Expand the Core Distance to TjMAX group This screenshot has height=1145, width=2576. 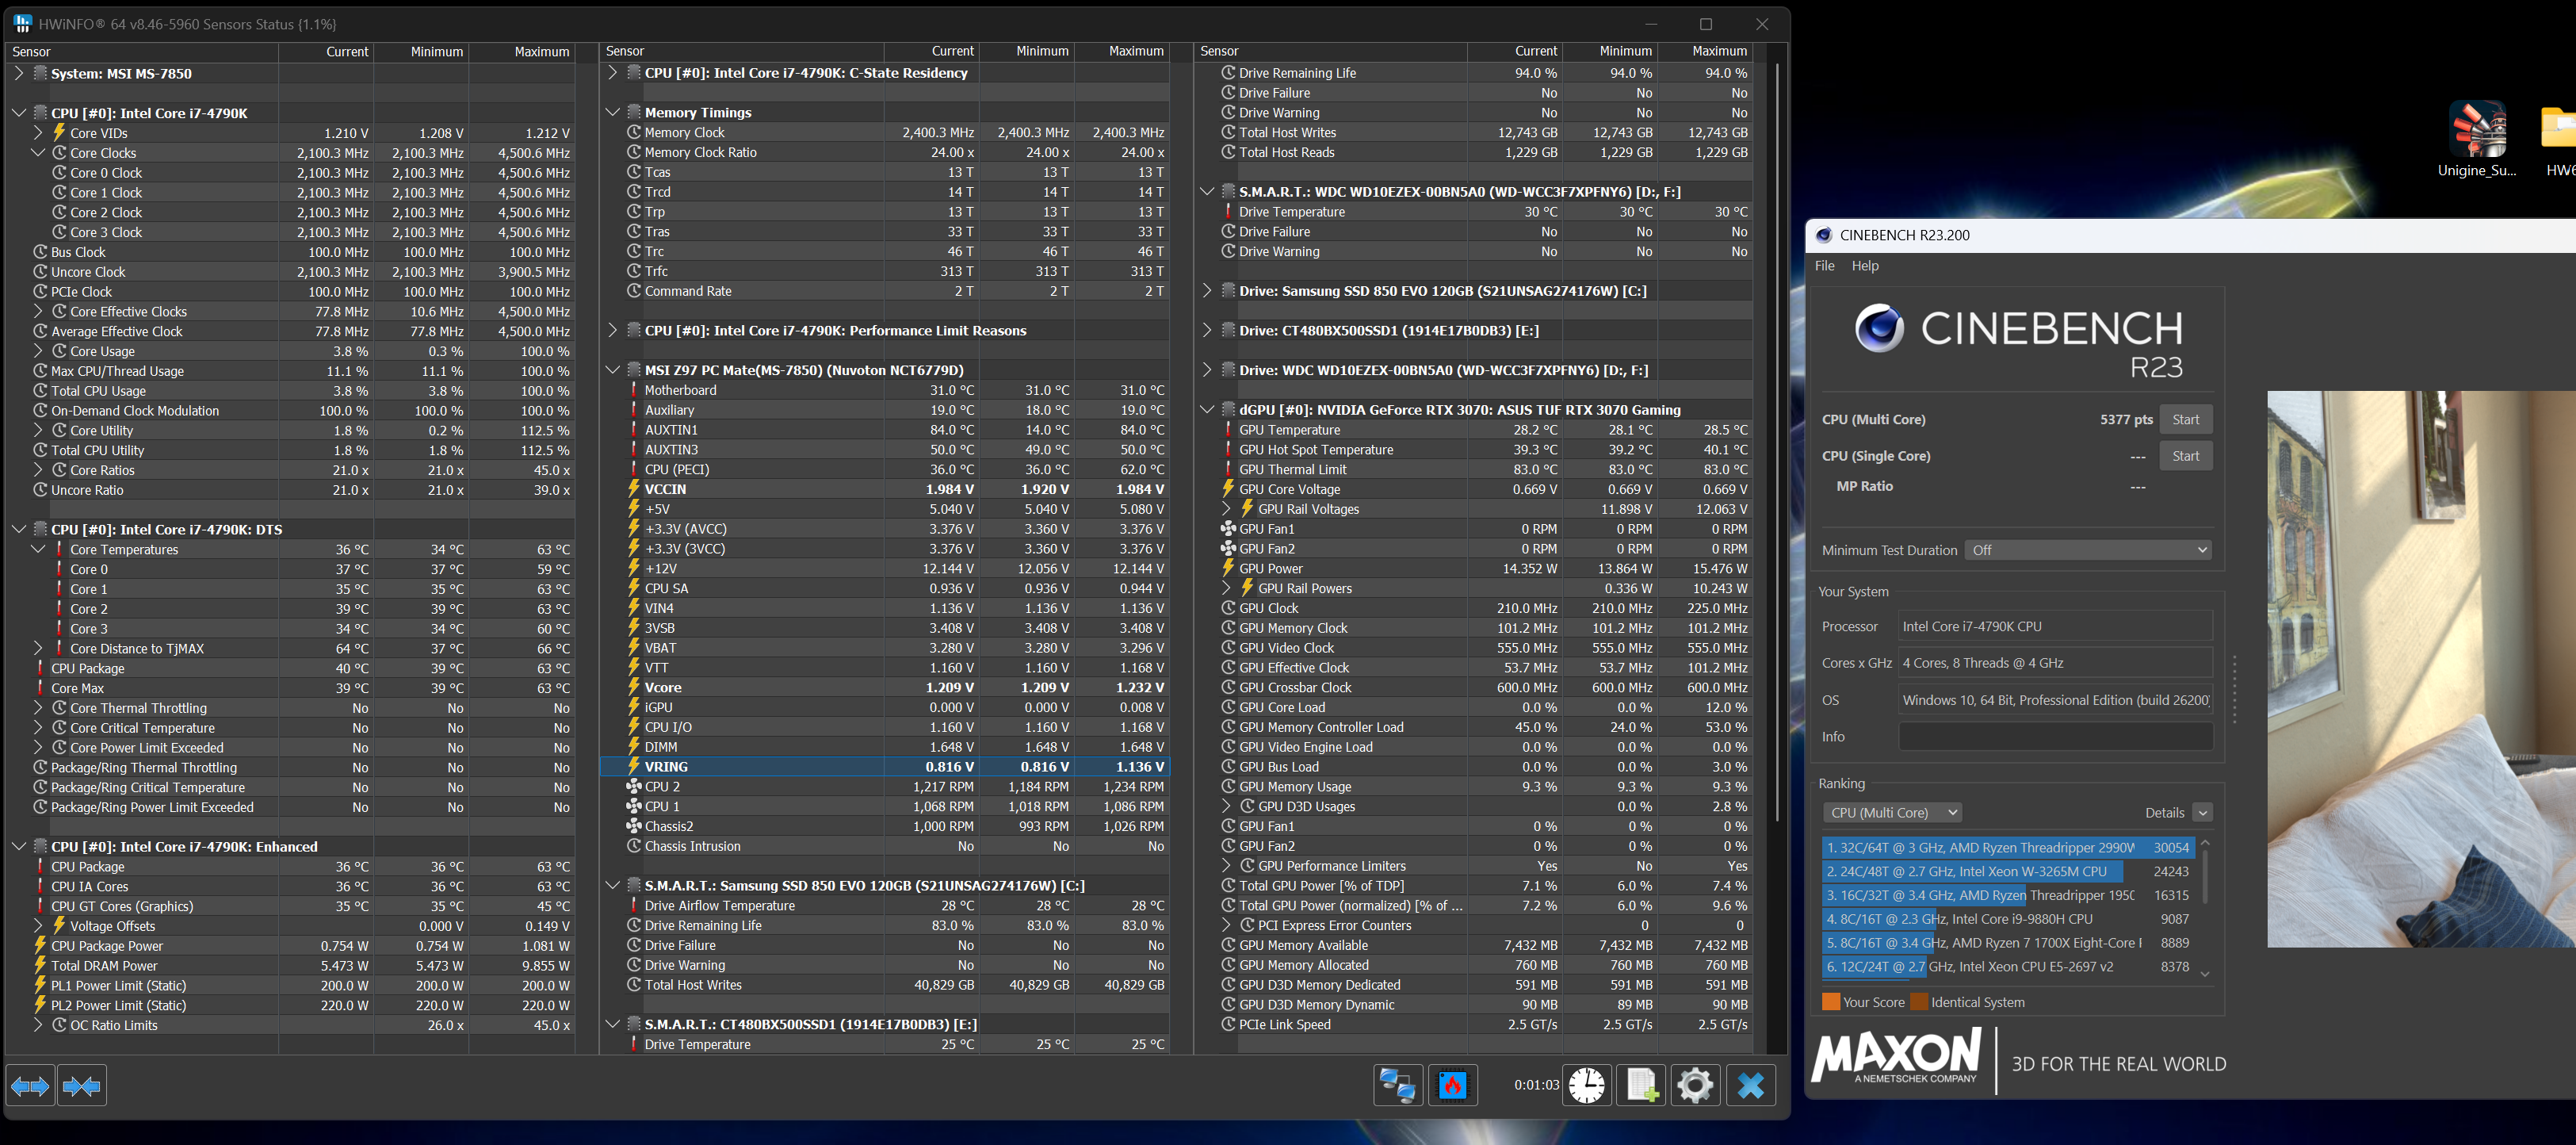pyautogui.click(x=38, y=648)
